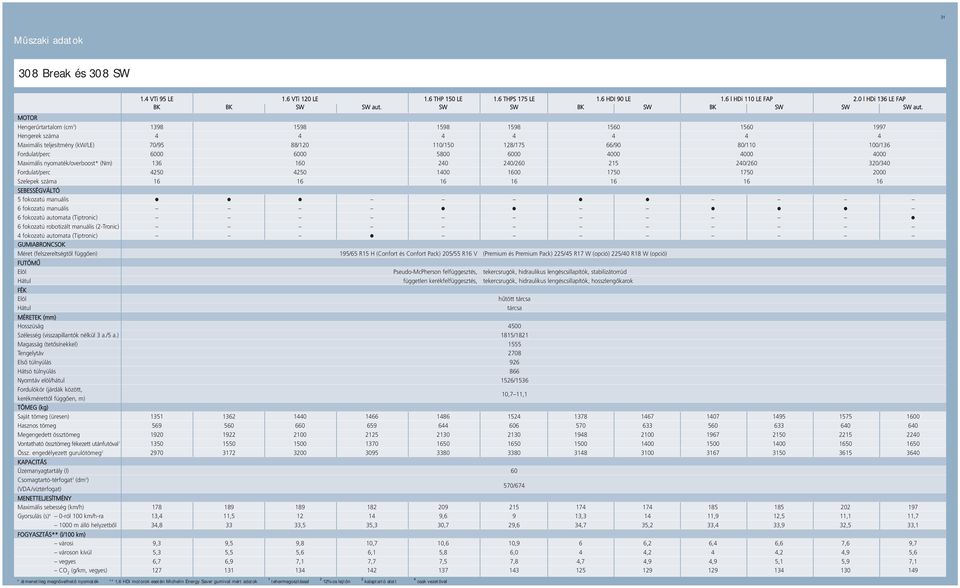Screen dimensions: 960x588
Task: Select the '1.6 l HDi 110 LE FAP' header
Action: coord(747,99)
